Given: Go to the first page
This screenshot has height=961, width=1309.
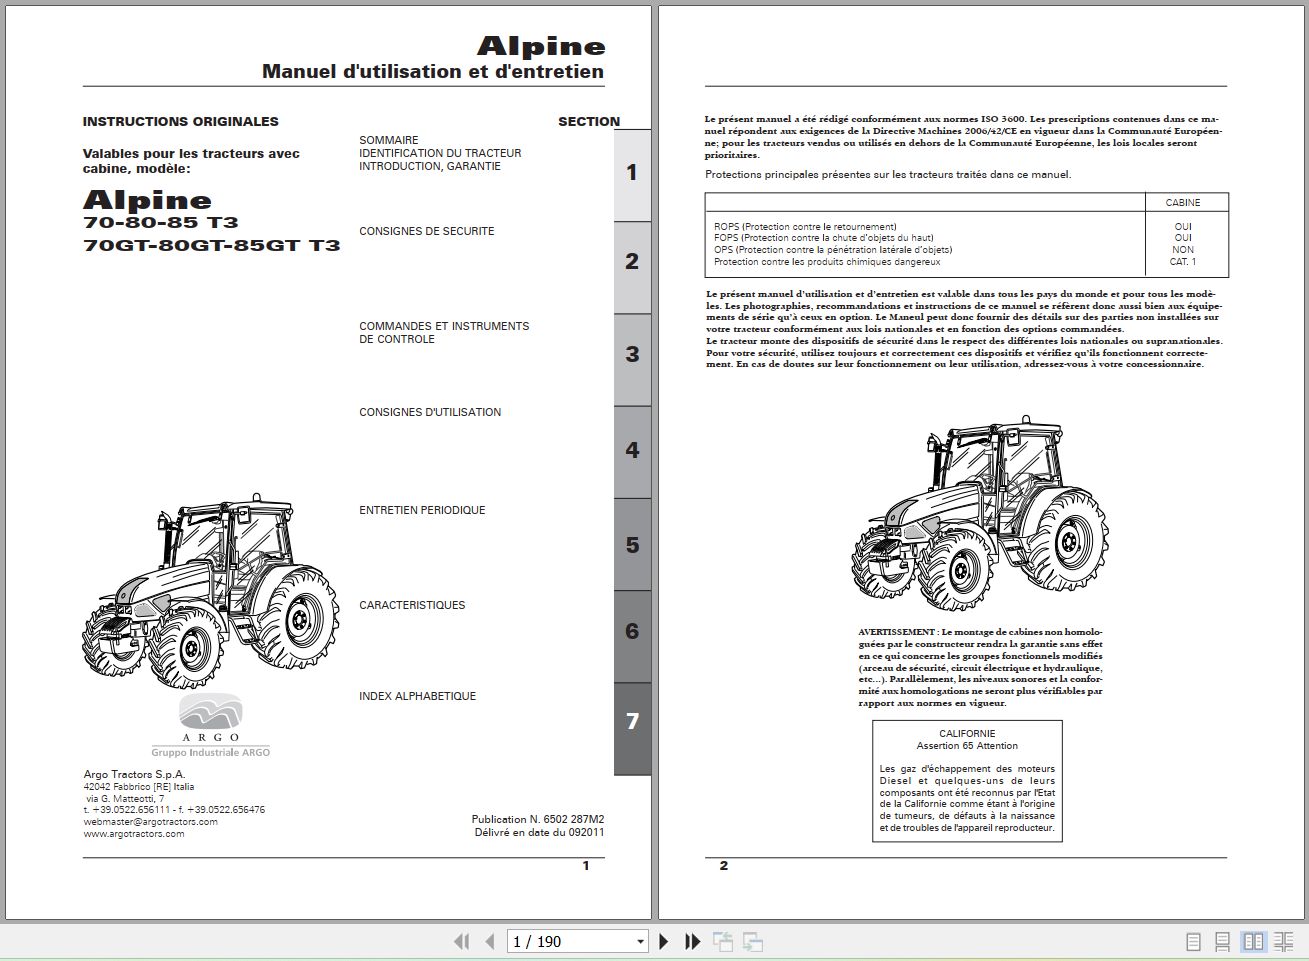Looking at the screenshot, I should pyautogui.click(x=461, y=941).
